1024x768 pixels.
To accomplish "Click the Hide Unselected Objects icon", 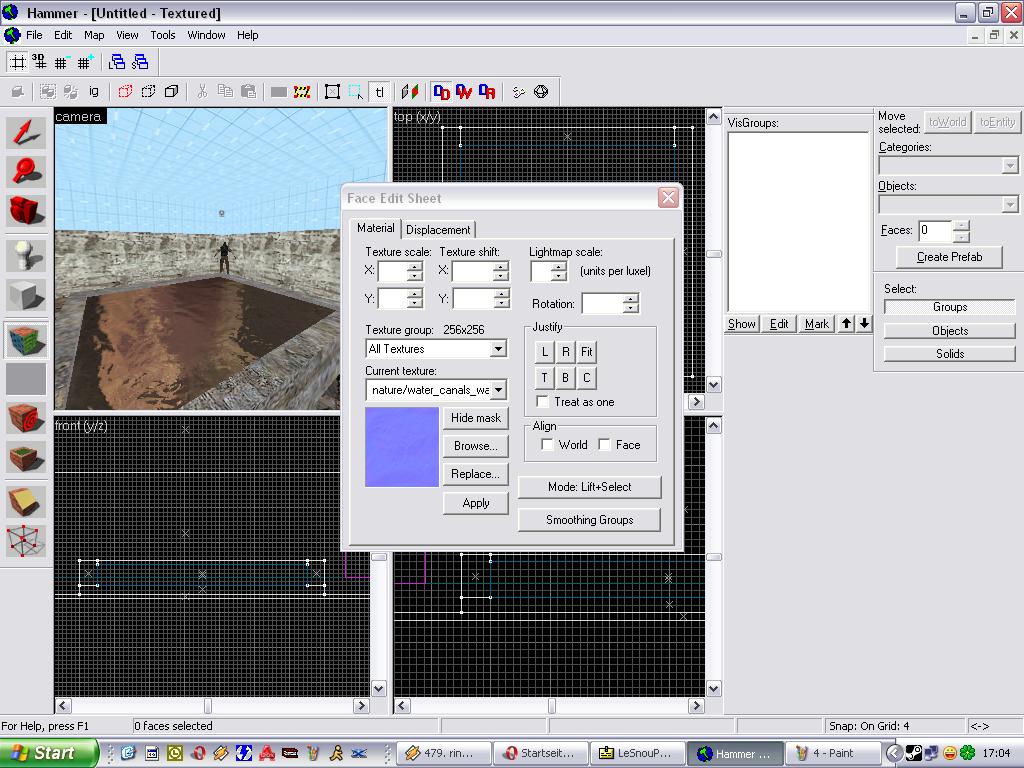I will [x=148, y=91].
